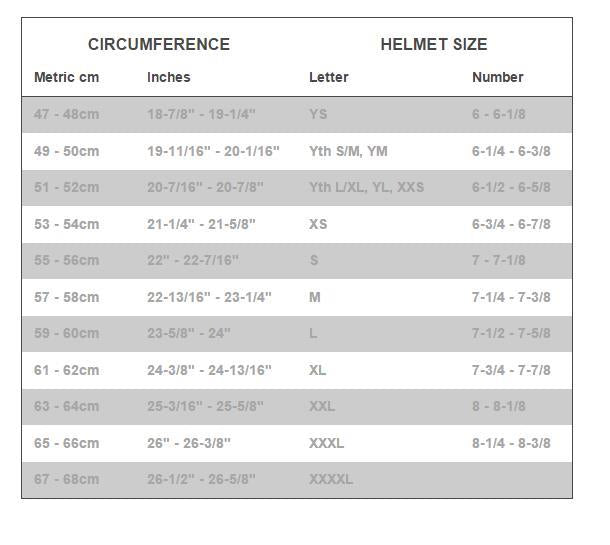
Task: Select the Metric cm column header
Action: (x=69, y=77)
